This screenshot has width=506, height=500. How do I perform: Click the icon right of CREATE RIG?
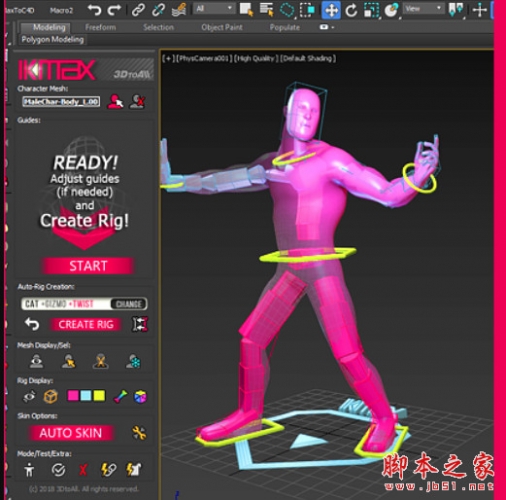pos(140,324)
